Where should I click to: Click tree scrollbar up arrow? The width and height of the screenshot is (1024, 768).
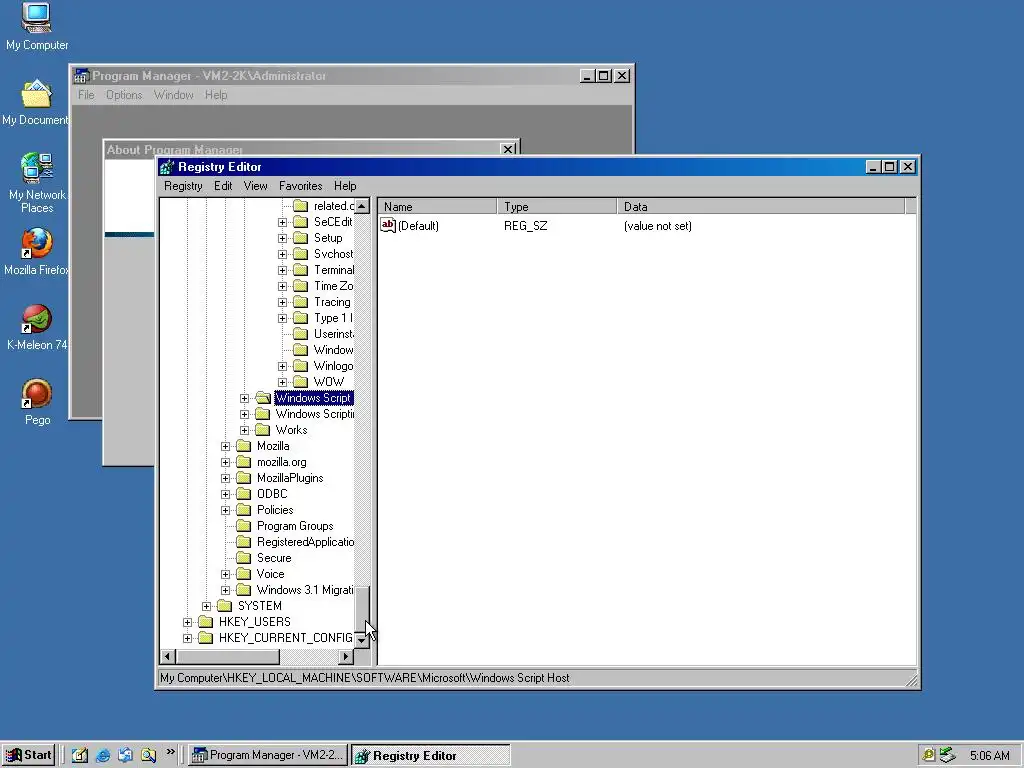tap(362, 206)
